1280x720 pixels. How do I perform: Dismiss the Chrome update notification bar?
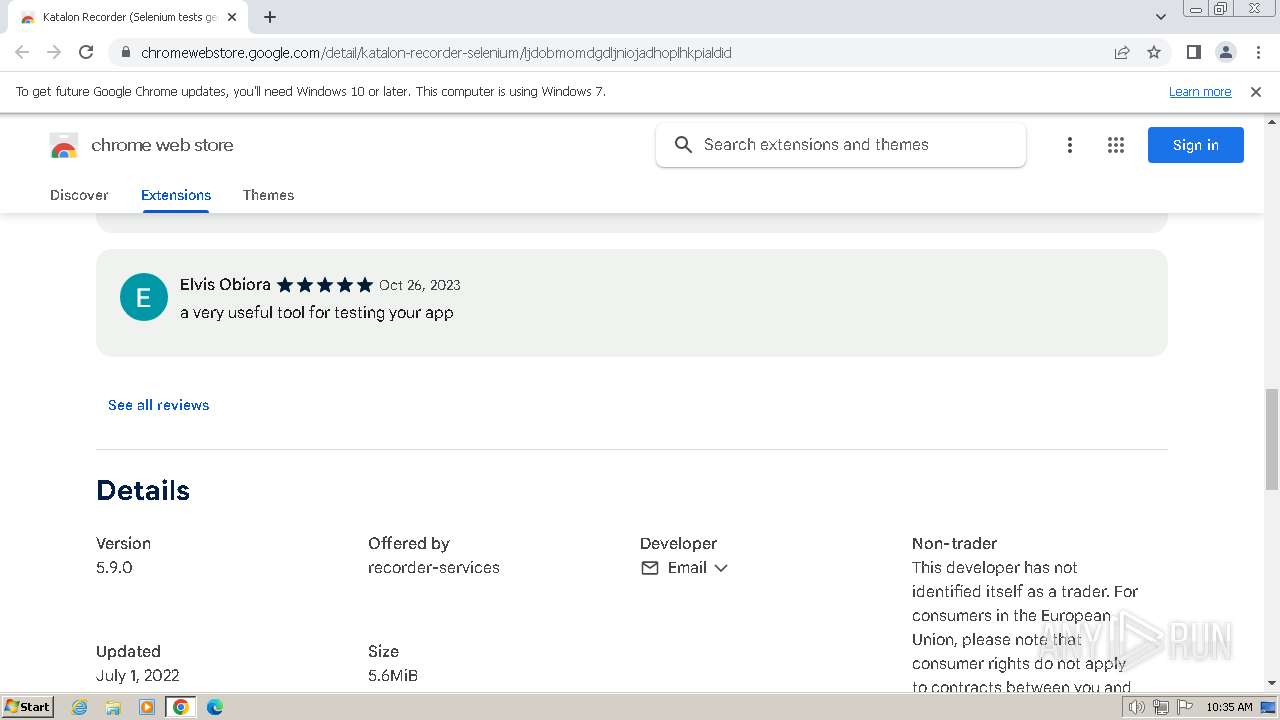pos(1256,91)
